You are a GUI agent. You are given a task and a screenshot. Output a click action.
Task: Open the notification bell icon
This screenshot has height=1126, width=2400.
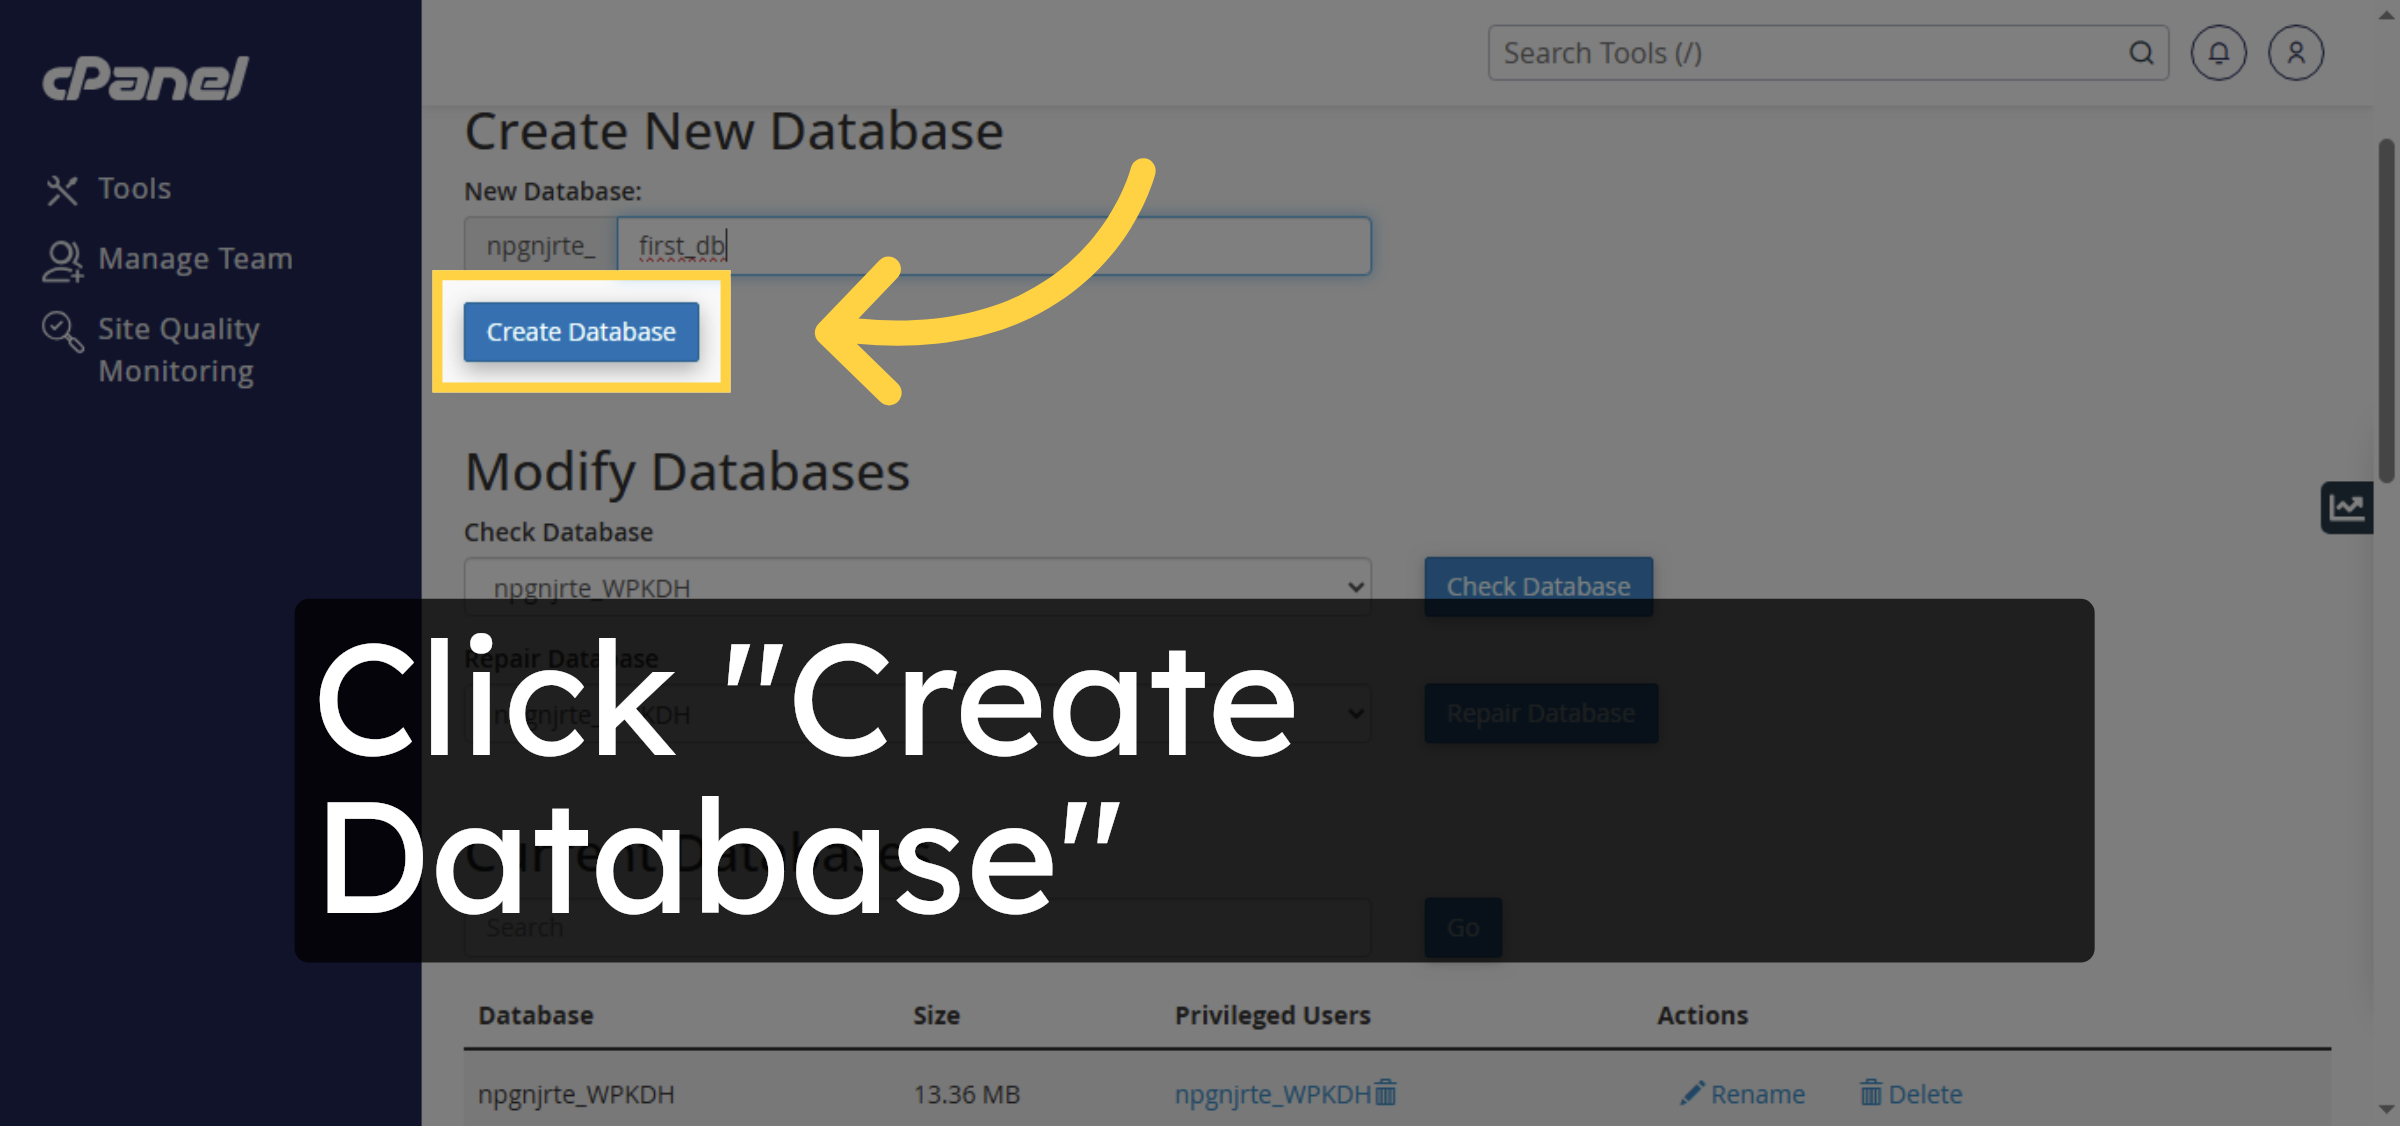click(x=2218, y=52)
